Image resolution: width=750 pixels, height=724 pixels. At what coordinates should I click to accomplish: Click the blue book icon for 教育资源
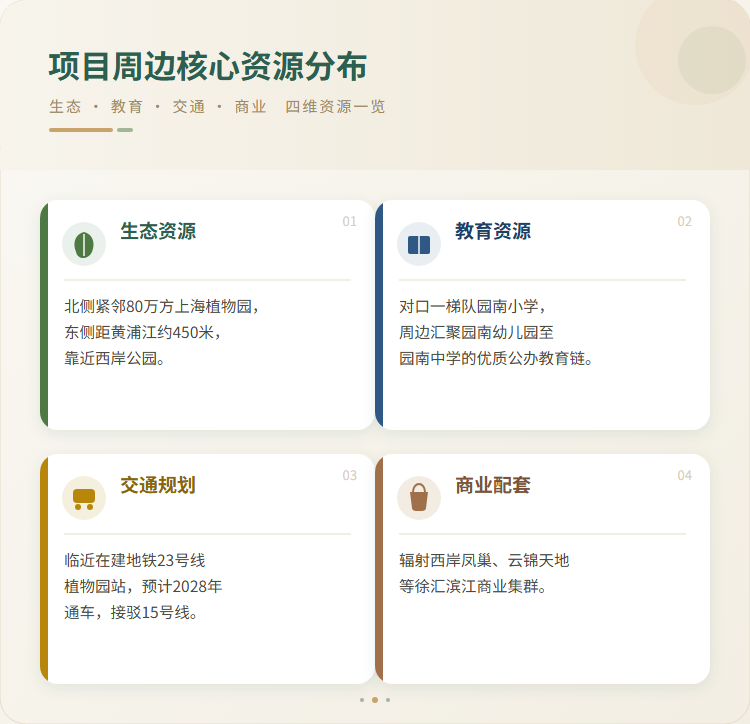pyautogui.click(x=419, y=244)
